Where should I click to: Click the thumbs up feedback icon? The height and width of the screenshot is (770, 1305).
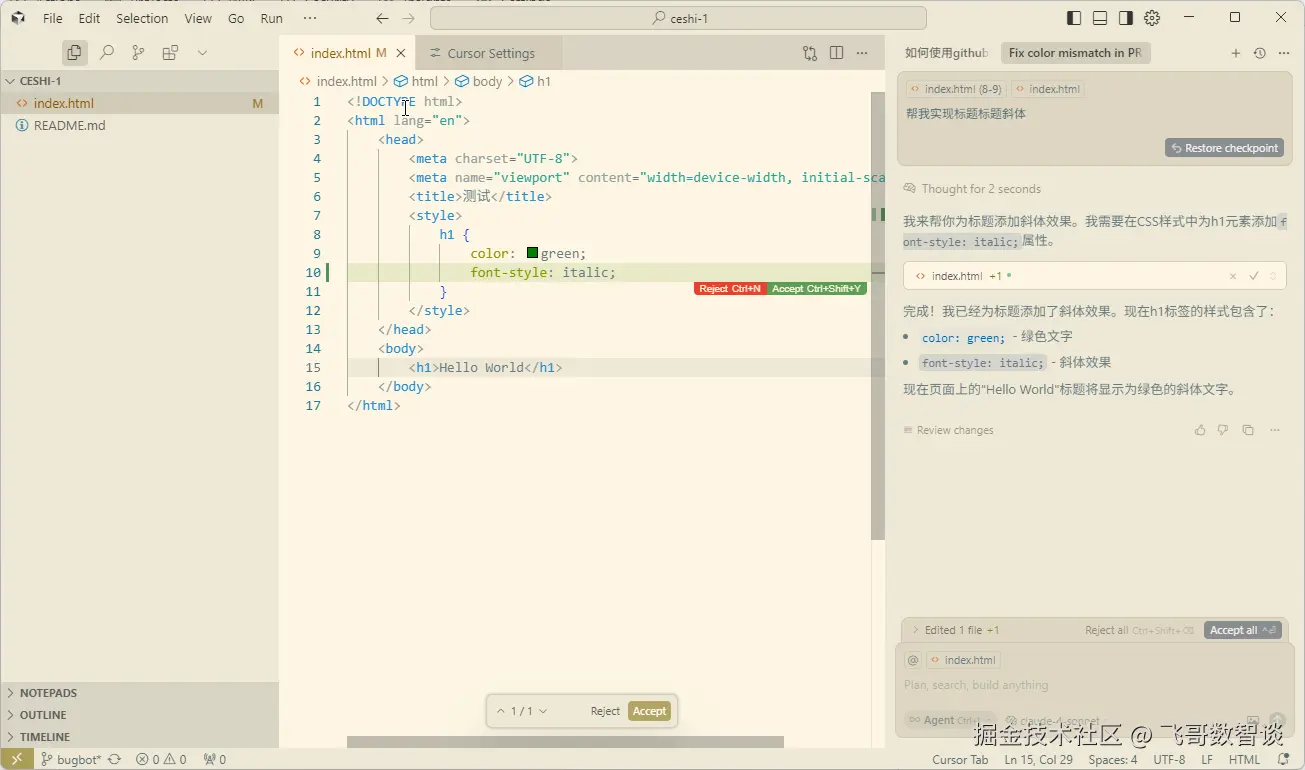1200,430
